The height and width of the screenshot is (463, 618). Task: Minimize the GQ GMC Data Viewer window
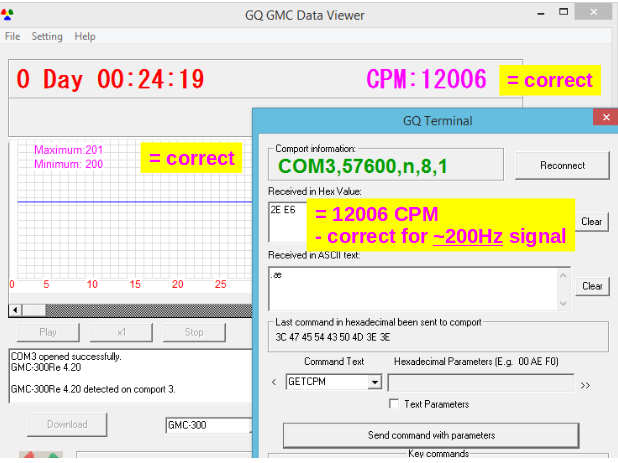[x=541, y=13]
